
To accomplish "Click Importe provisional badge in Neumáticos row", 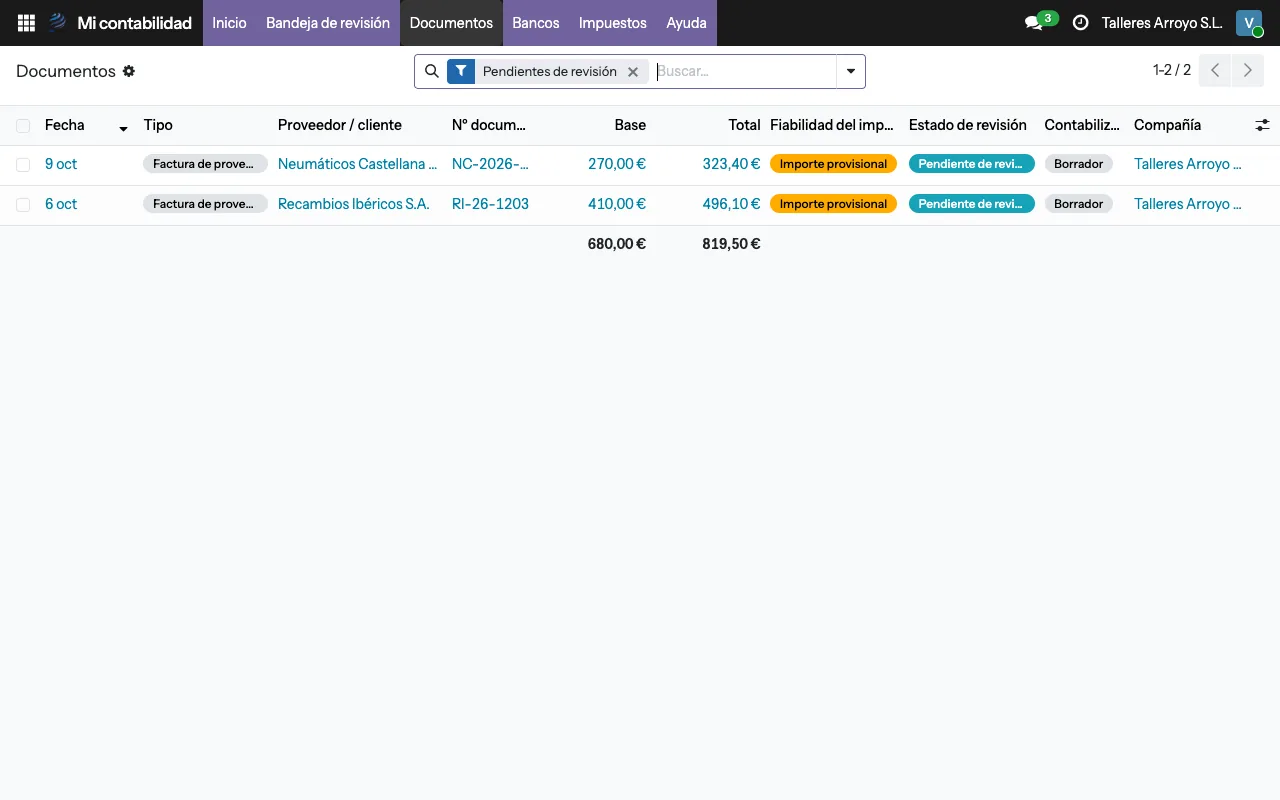I will (833, 164).
